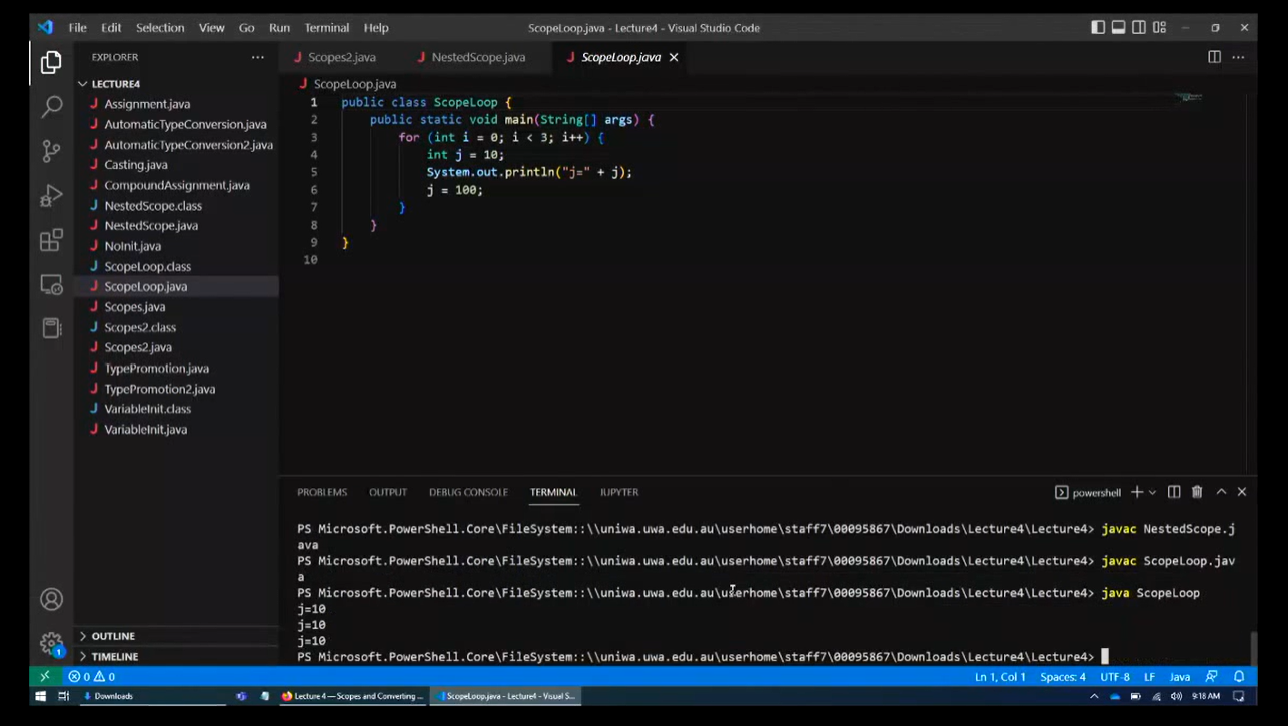Expand the OUTLINE section
Viewport: 1288px width, 726px height.
(113, 636)
